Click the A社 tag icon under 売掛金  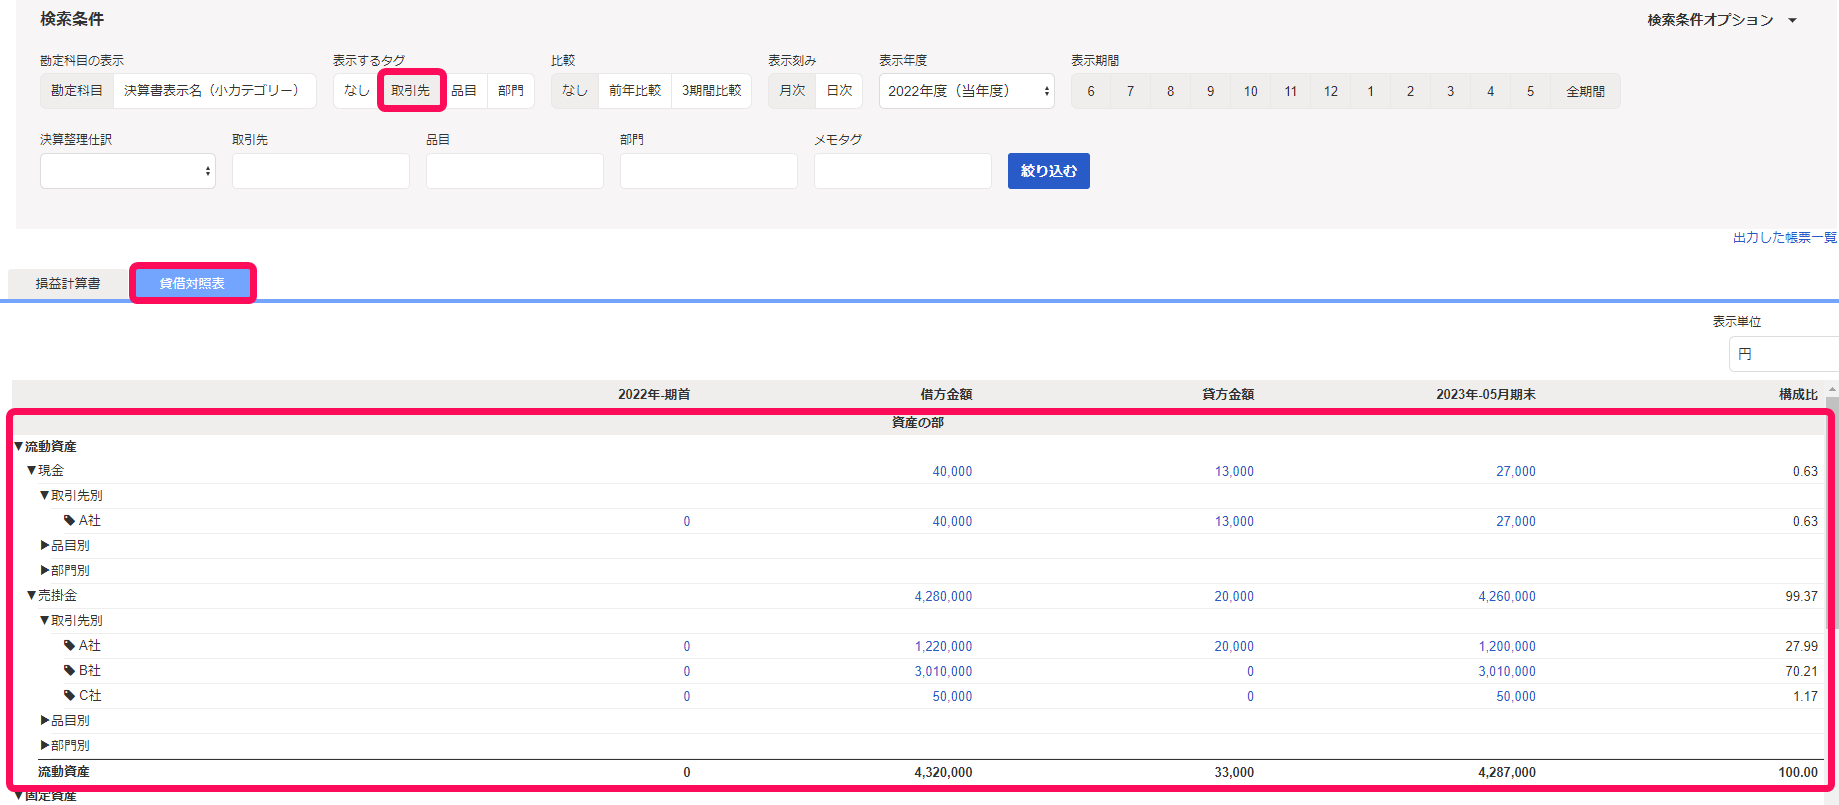70,645
